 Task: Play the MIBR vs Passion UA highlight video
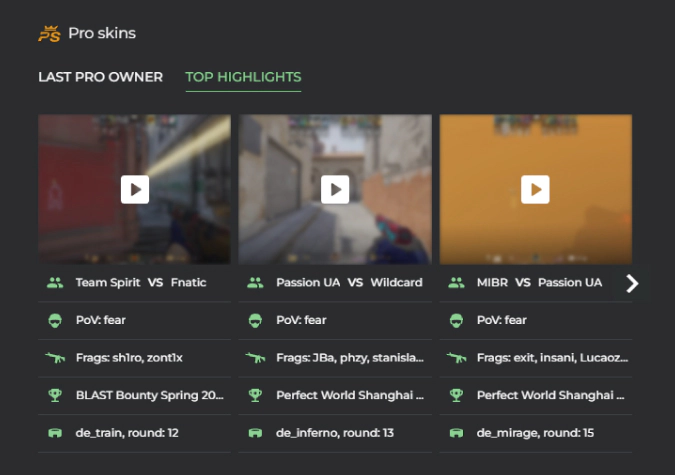tap(535, 189)
